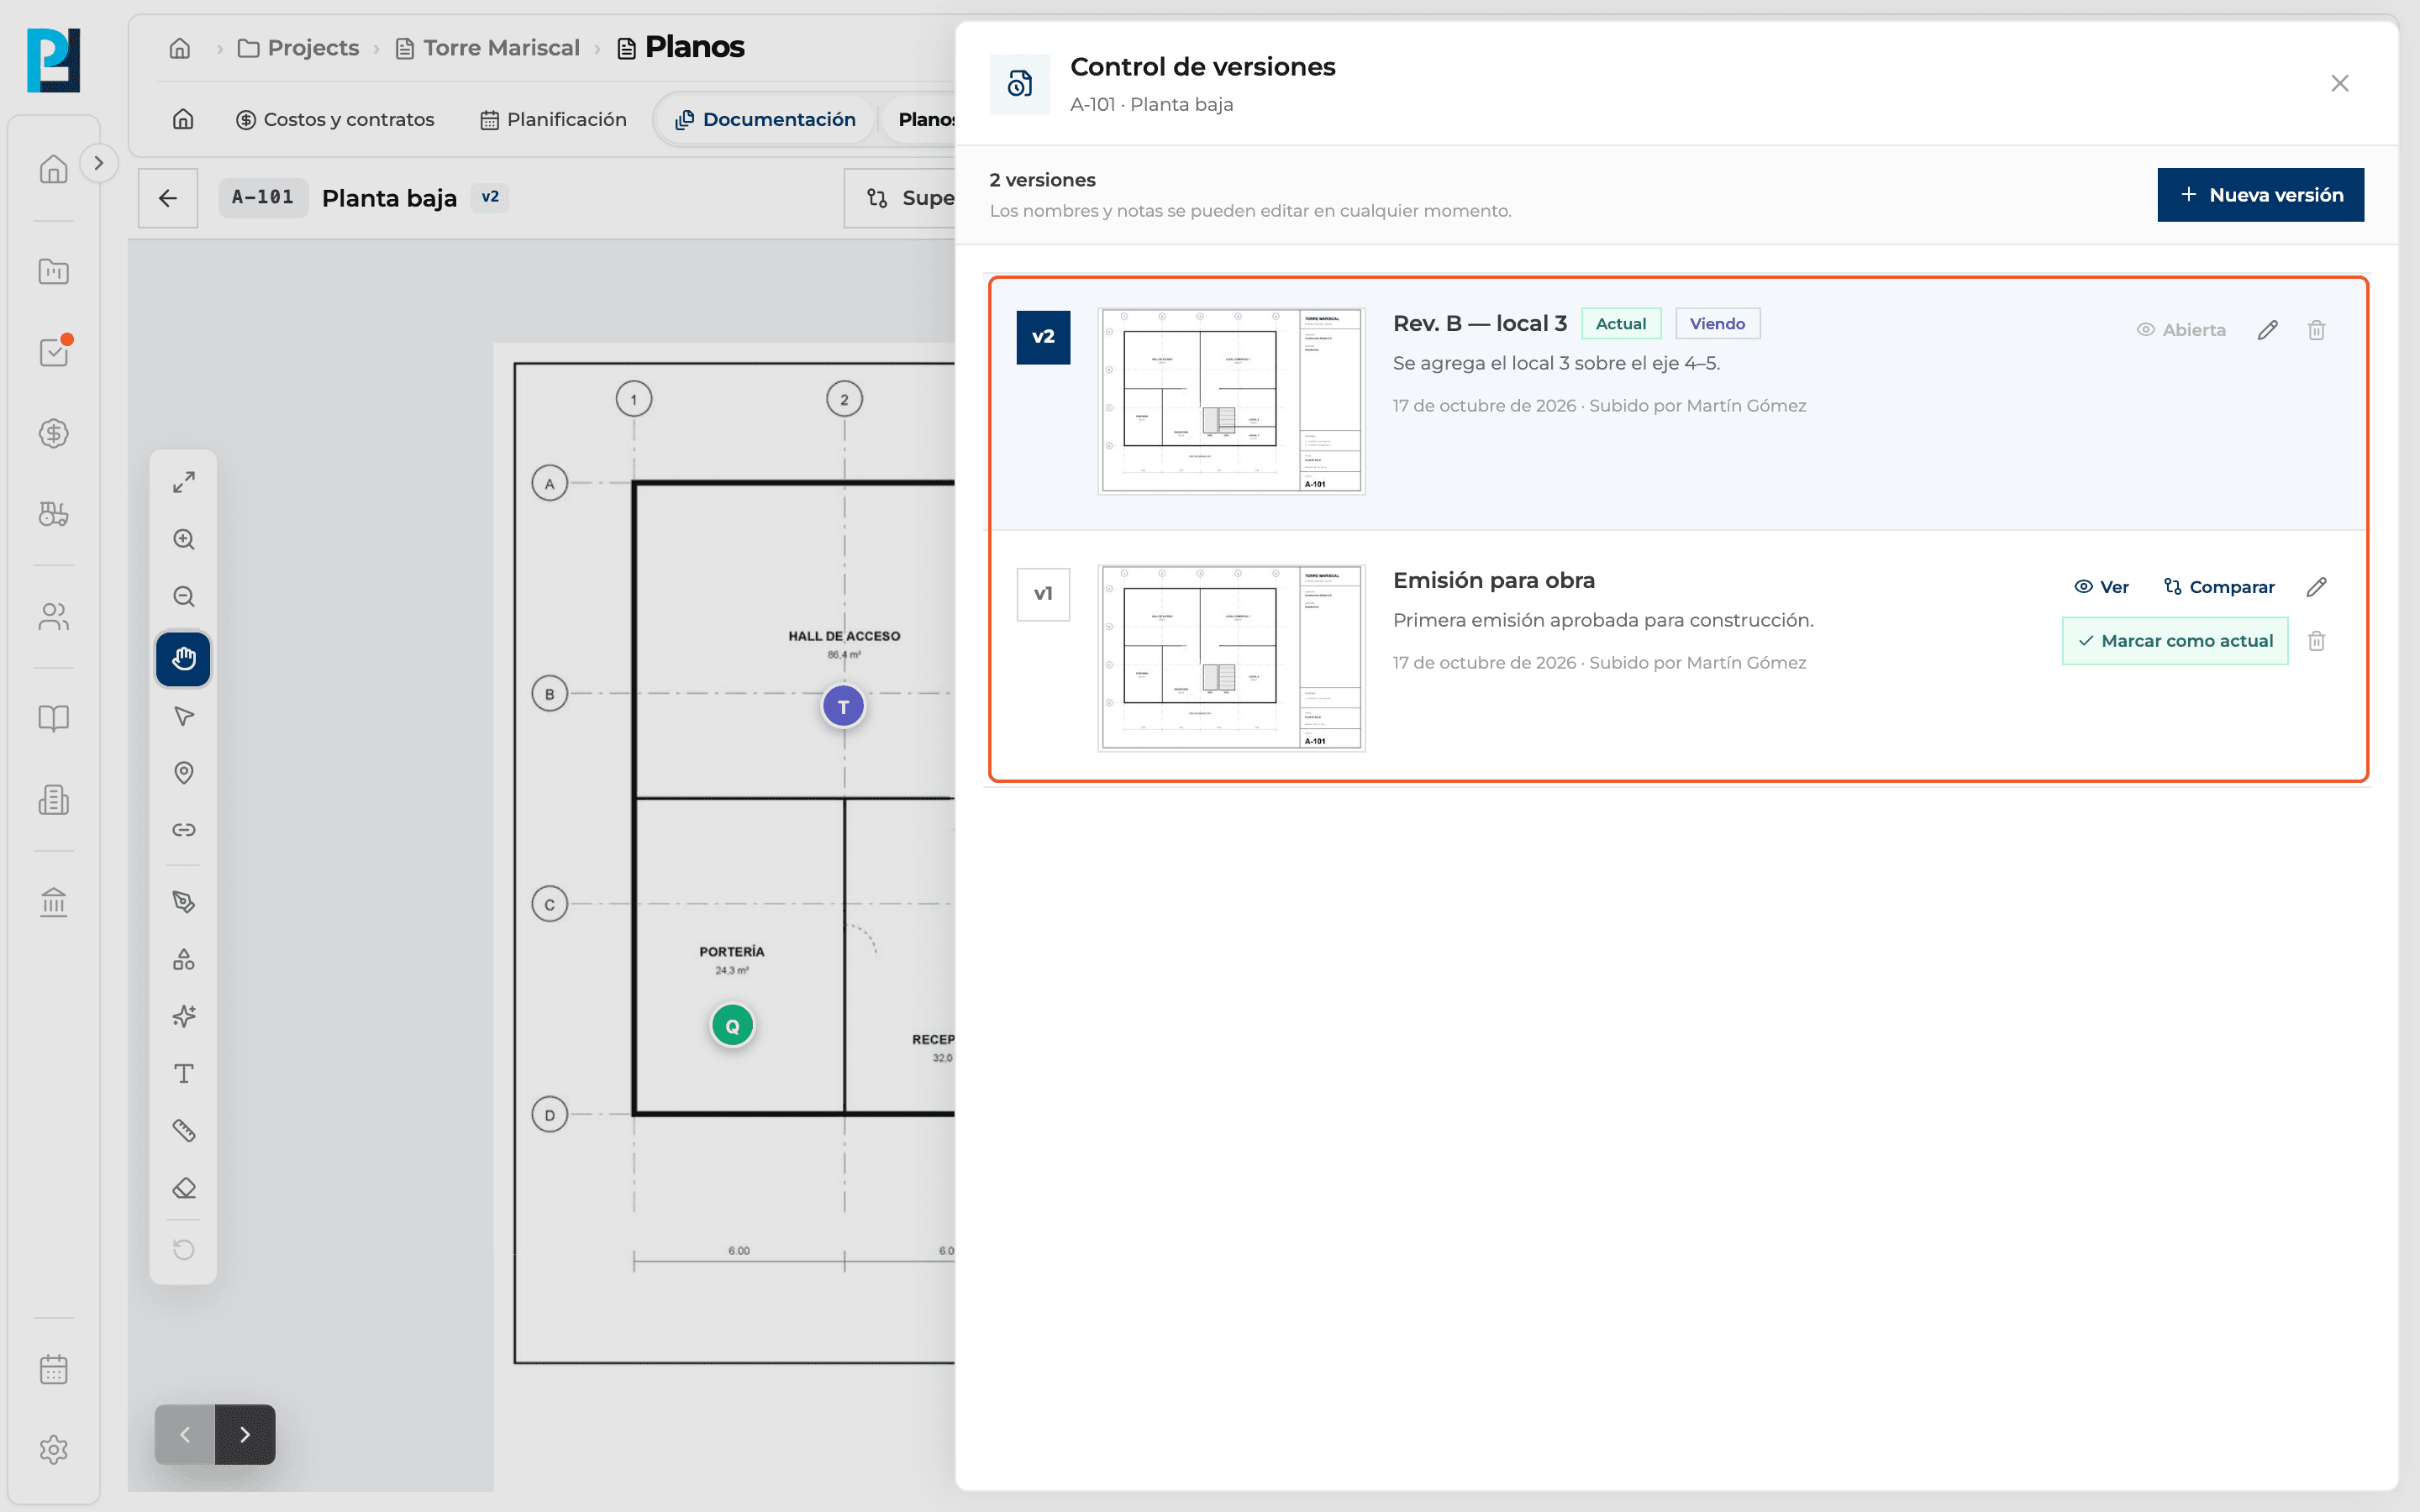Toggle Marcar como actual on v1
This screenshot has width=2420, height=1512.
(2175, 641)
